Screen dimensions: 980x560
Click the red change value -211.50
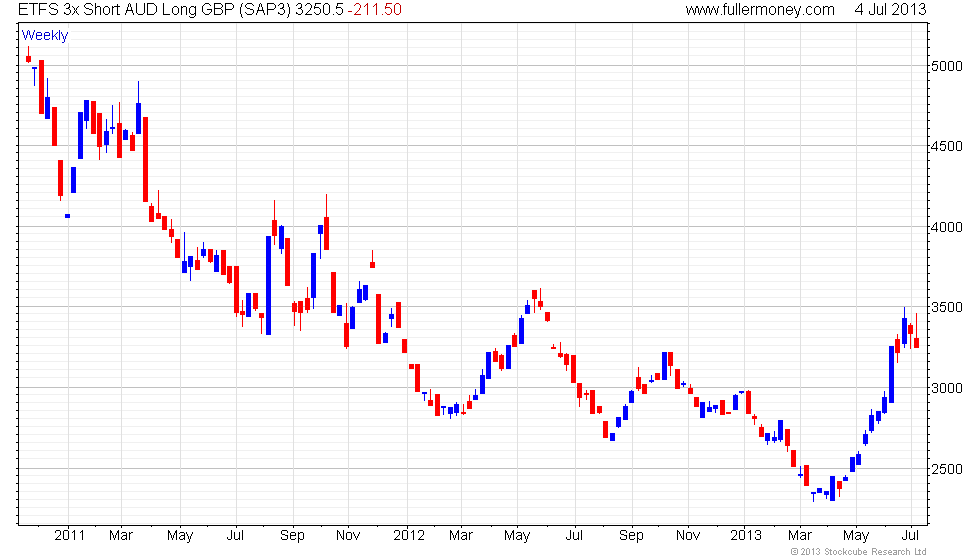374,9
